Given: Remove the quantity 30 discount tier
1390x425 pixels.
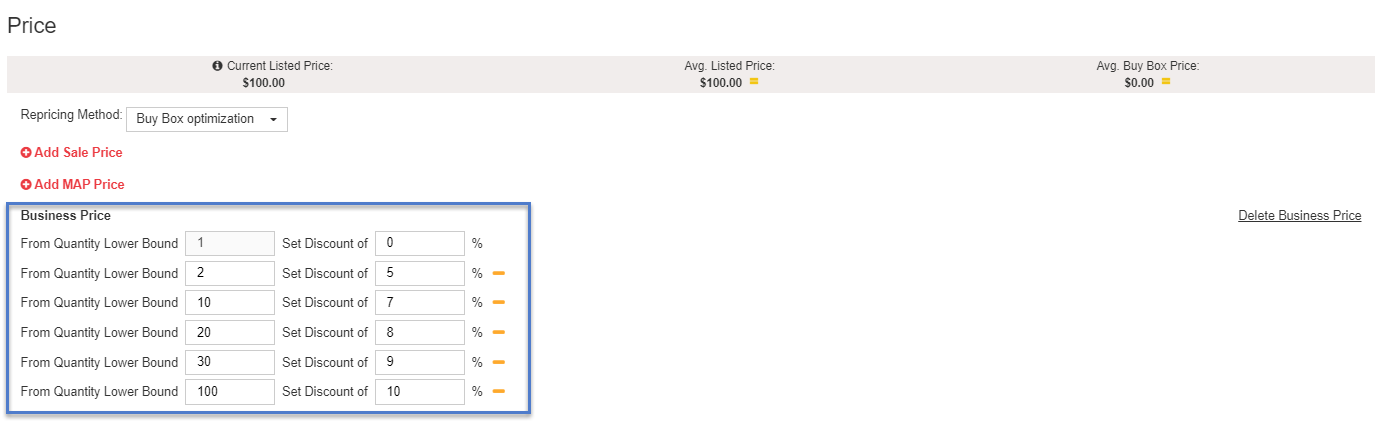Looking at the screenshot, I should (x=498, y=362).
